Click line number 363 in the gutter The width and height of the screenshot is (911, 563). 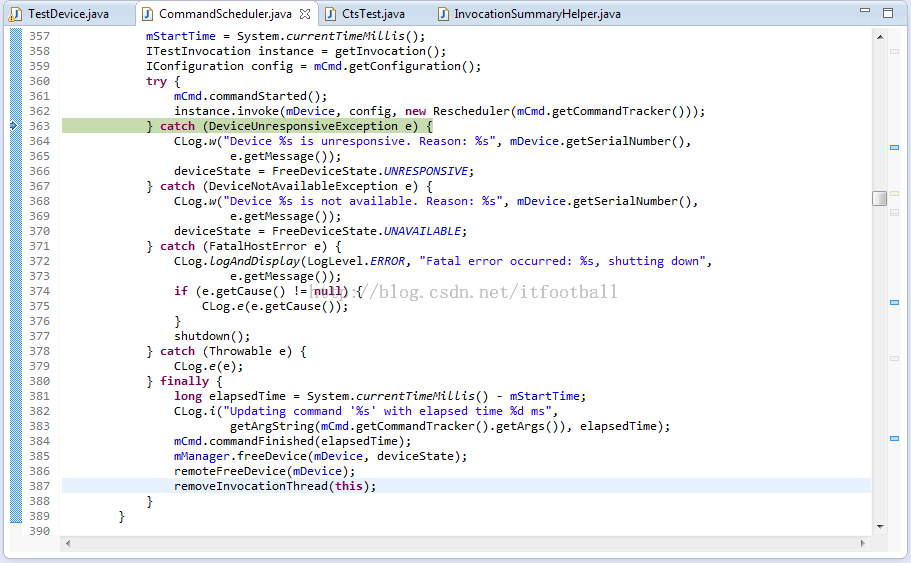(x=40, y=126)
